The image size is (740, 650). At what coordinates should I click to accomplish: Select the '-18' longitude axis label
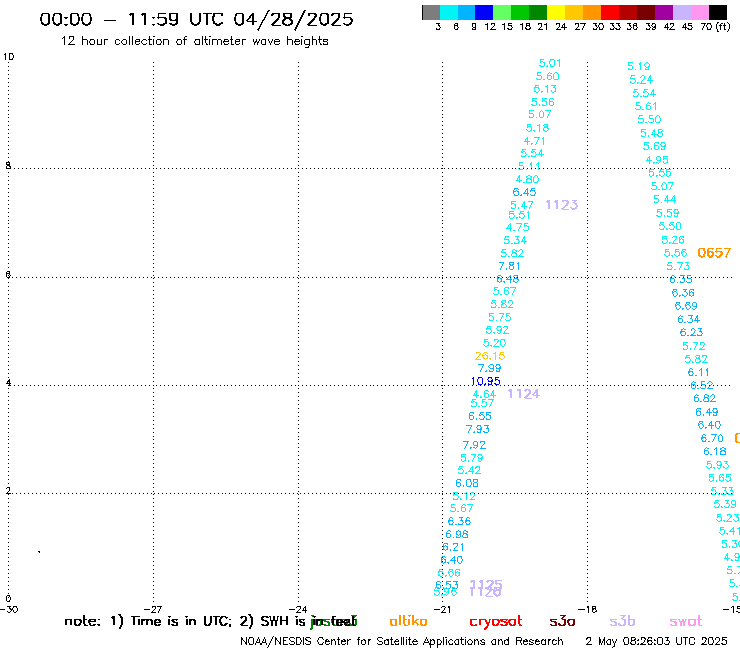tap(588, 609)
